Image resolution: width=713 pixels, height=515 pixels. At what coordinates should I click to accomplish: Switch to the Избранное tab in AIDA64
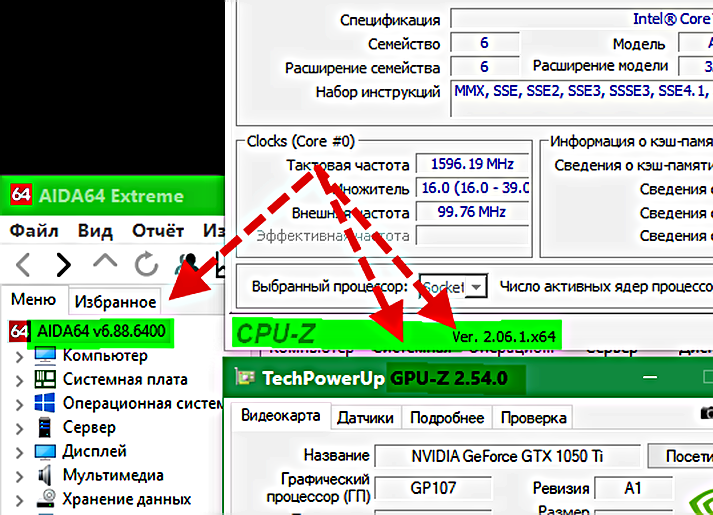(115, 301)
